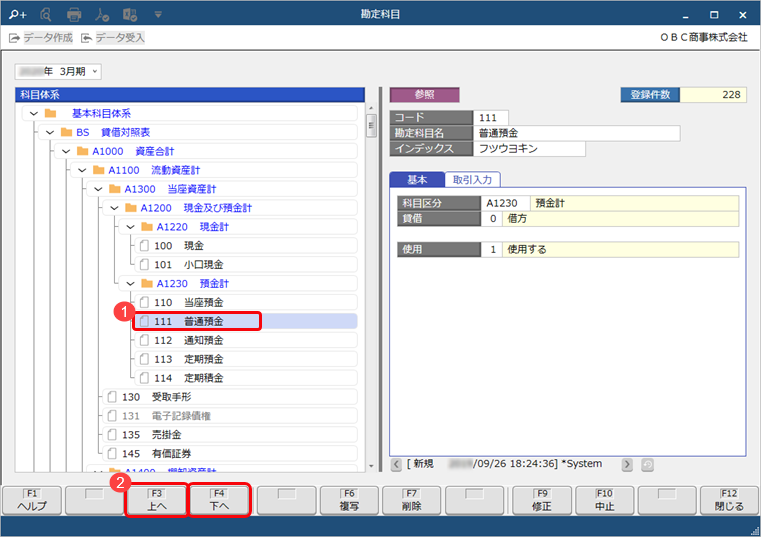Click the F9 修正 button
761x537 pixels.
point(542,500)
